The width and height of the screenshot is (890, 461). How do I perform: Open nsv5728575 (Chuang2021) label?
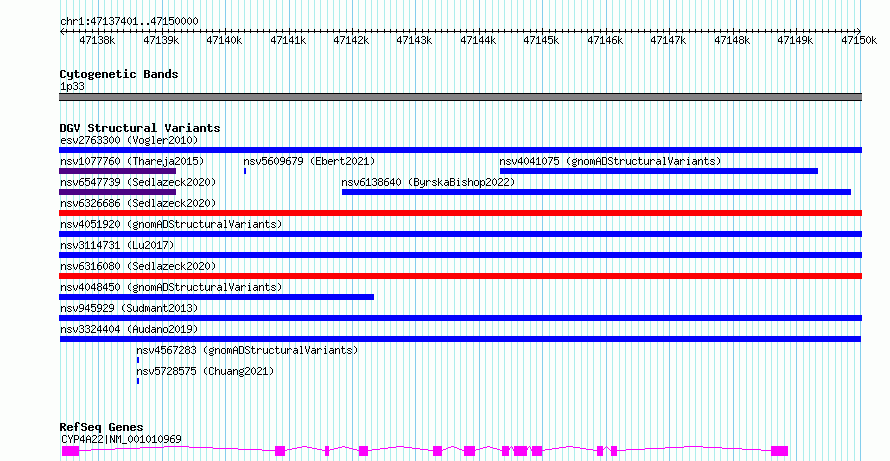[x=205, y=371]
